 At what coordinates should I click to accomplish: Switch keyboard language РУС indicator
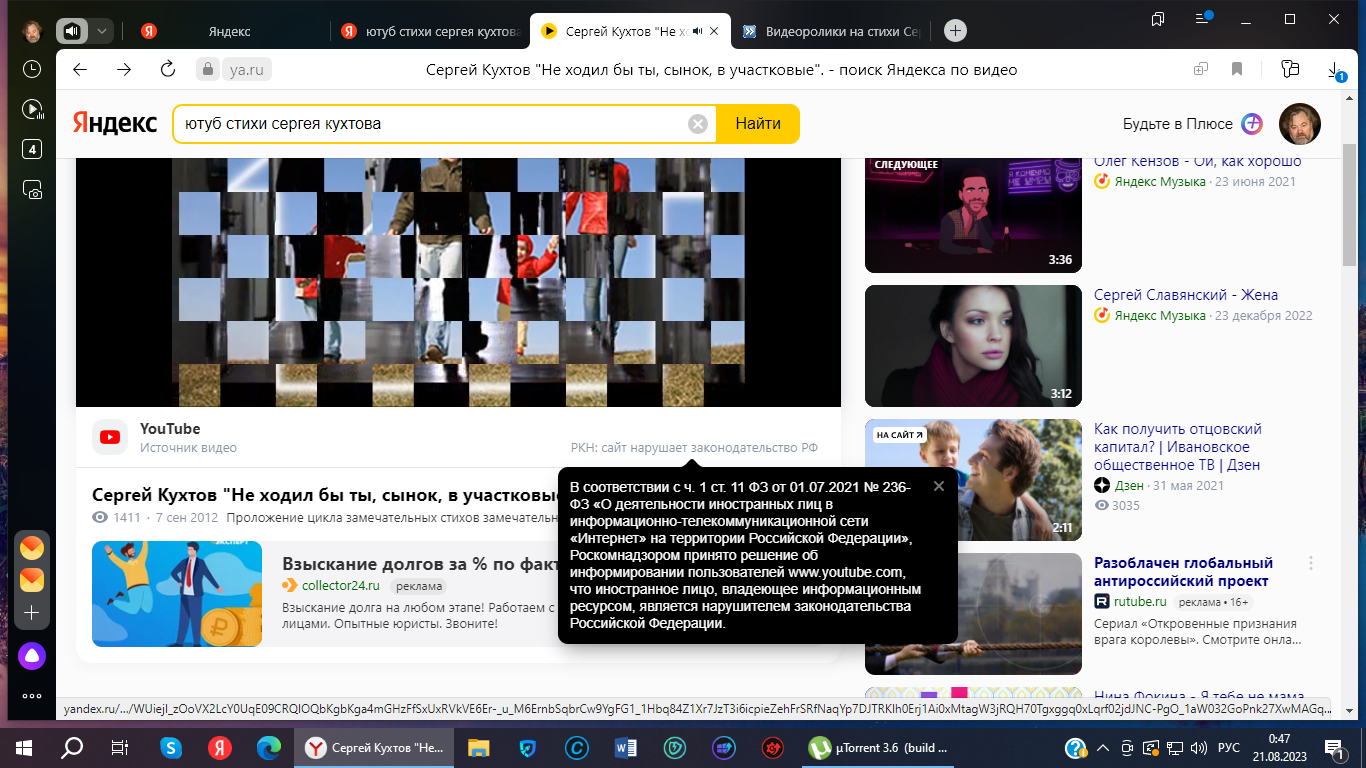click(x=1228, y=747)
